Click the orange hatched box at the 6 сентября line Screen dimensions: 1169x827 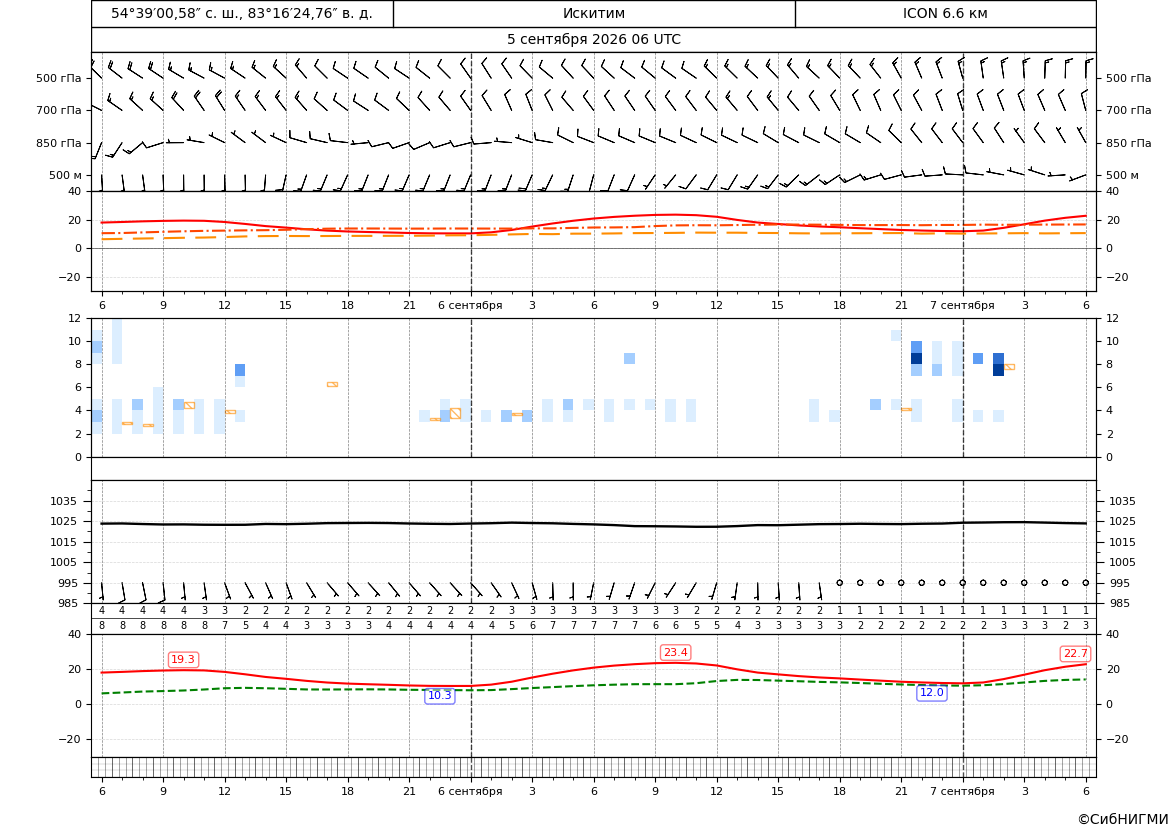(x=456, y=413)
